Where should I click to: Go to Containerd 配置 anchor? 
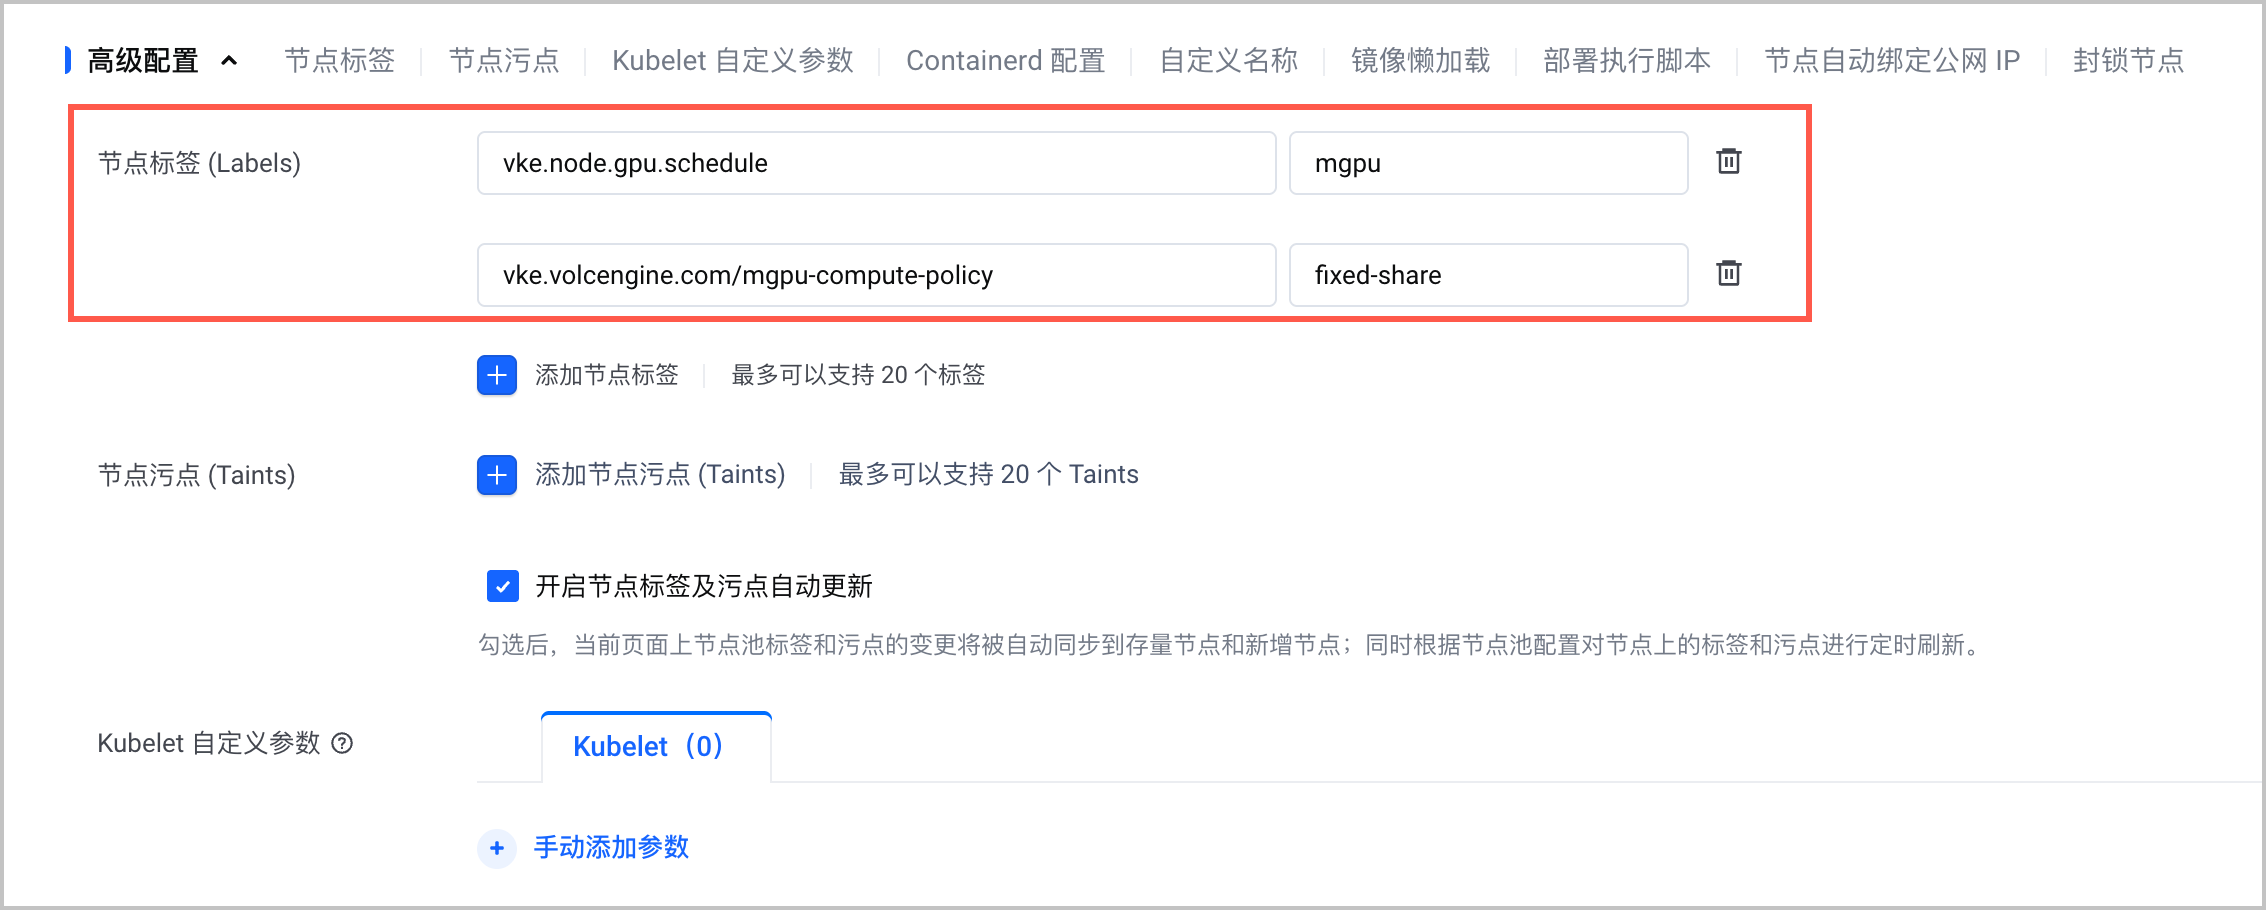[1005, 61]
